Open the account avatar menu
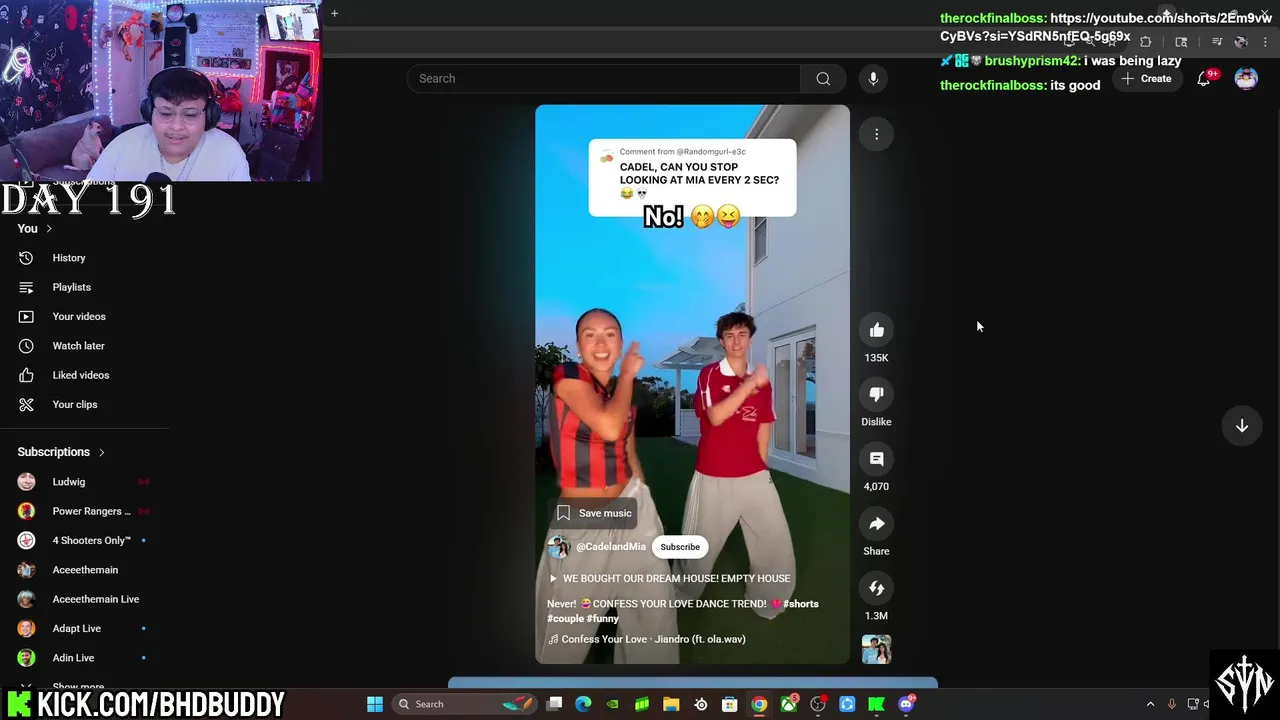The image size is (1280, 720). (x=1246, y=79)
